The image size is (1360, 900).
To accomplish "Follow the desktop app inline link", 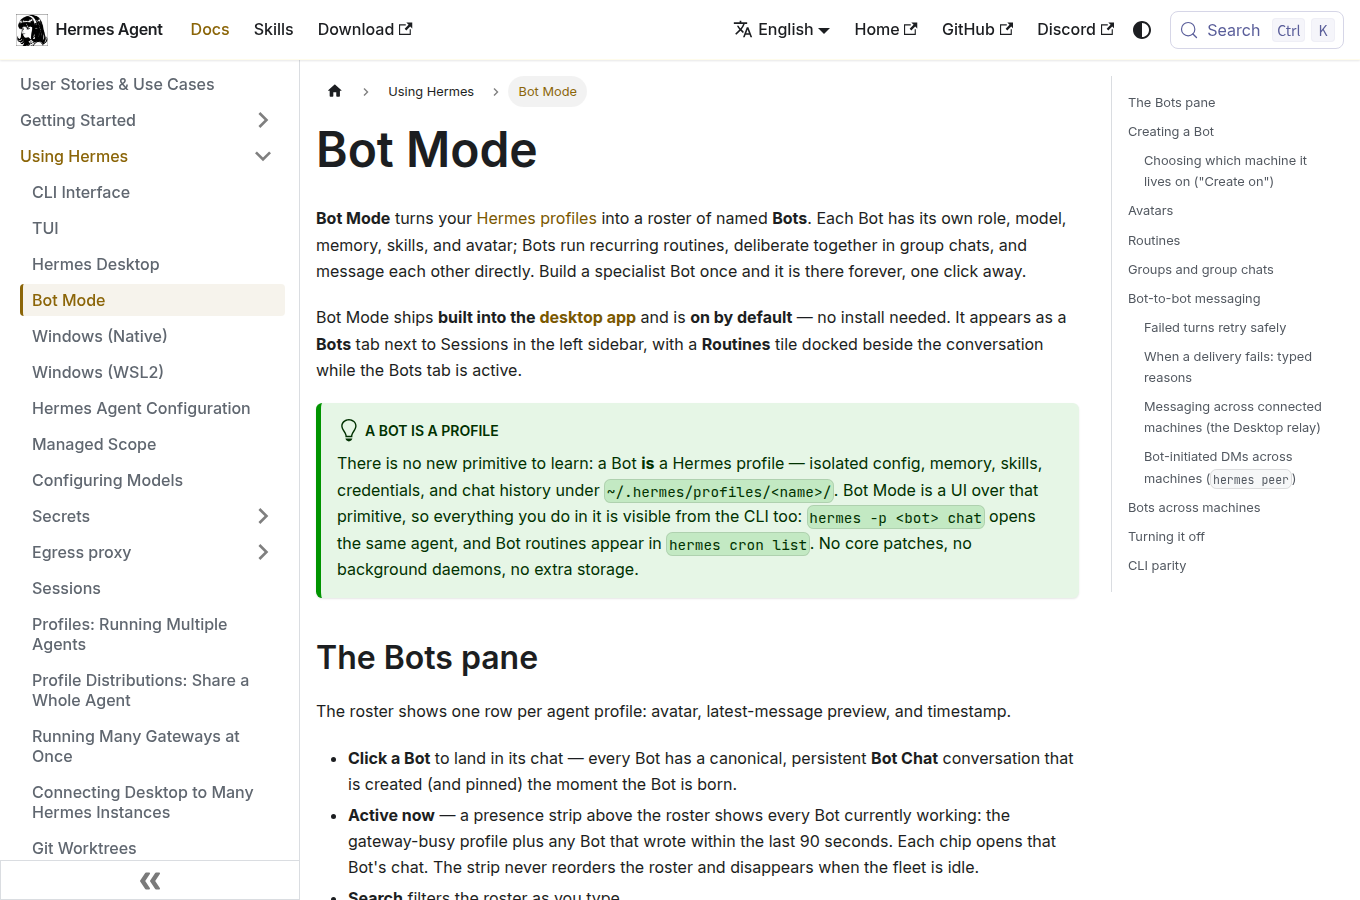I will (587, 317).
